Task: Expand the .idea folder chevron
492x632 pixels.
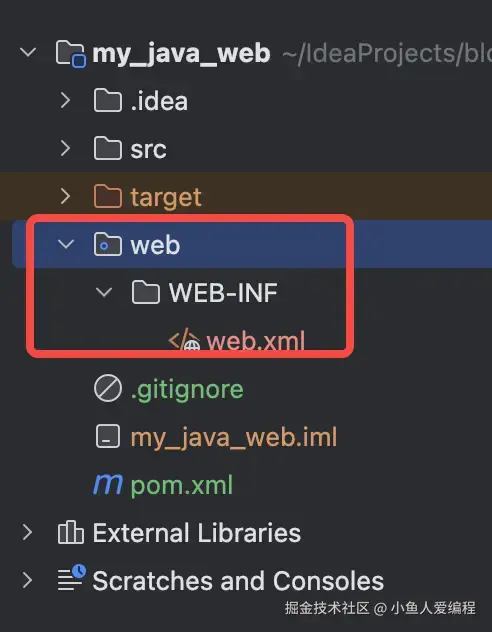Action: (x=65, y=100)
